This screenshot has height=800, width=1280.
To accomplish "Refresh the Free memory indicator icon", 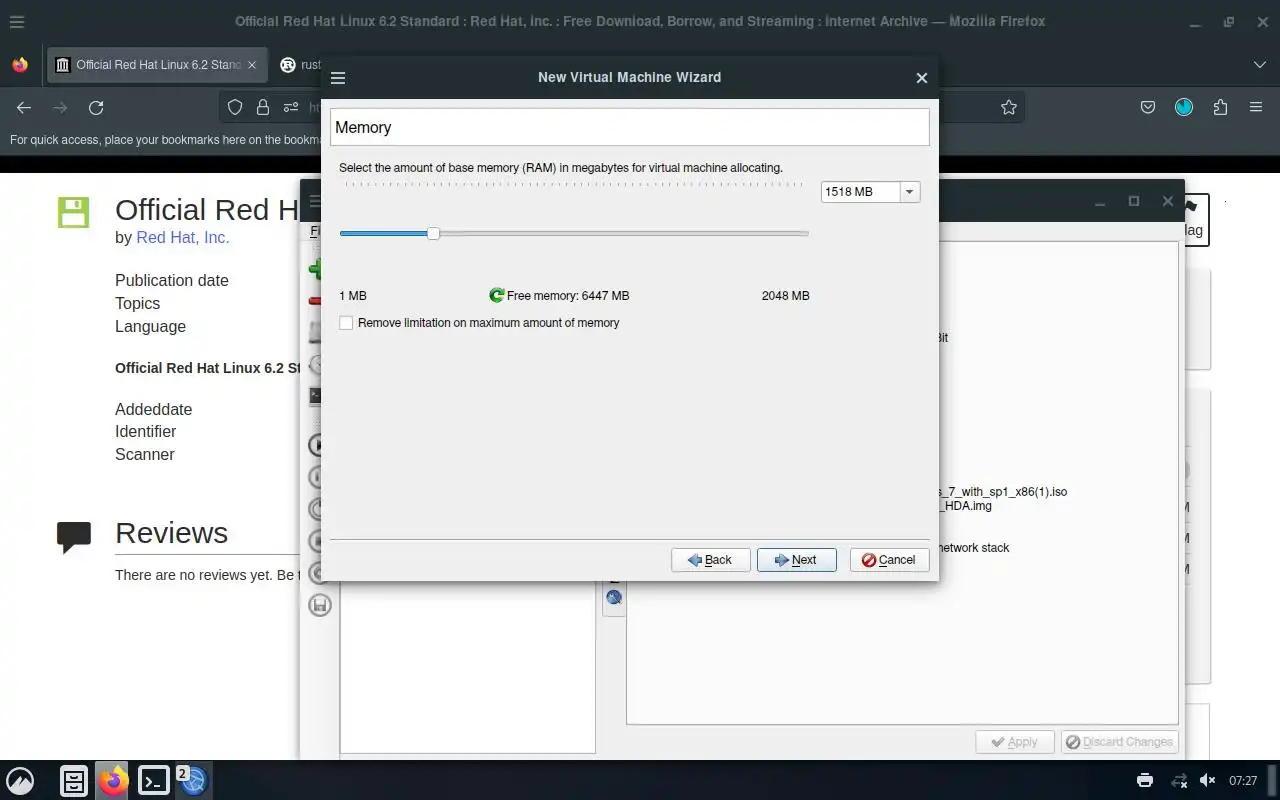I will pos(496,295).
